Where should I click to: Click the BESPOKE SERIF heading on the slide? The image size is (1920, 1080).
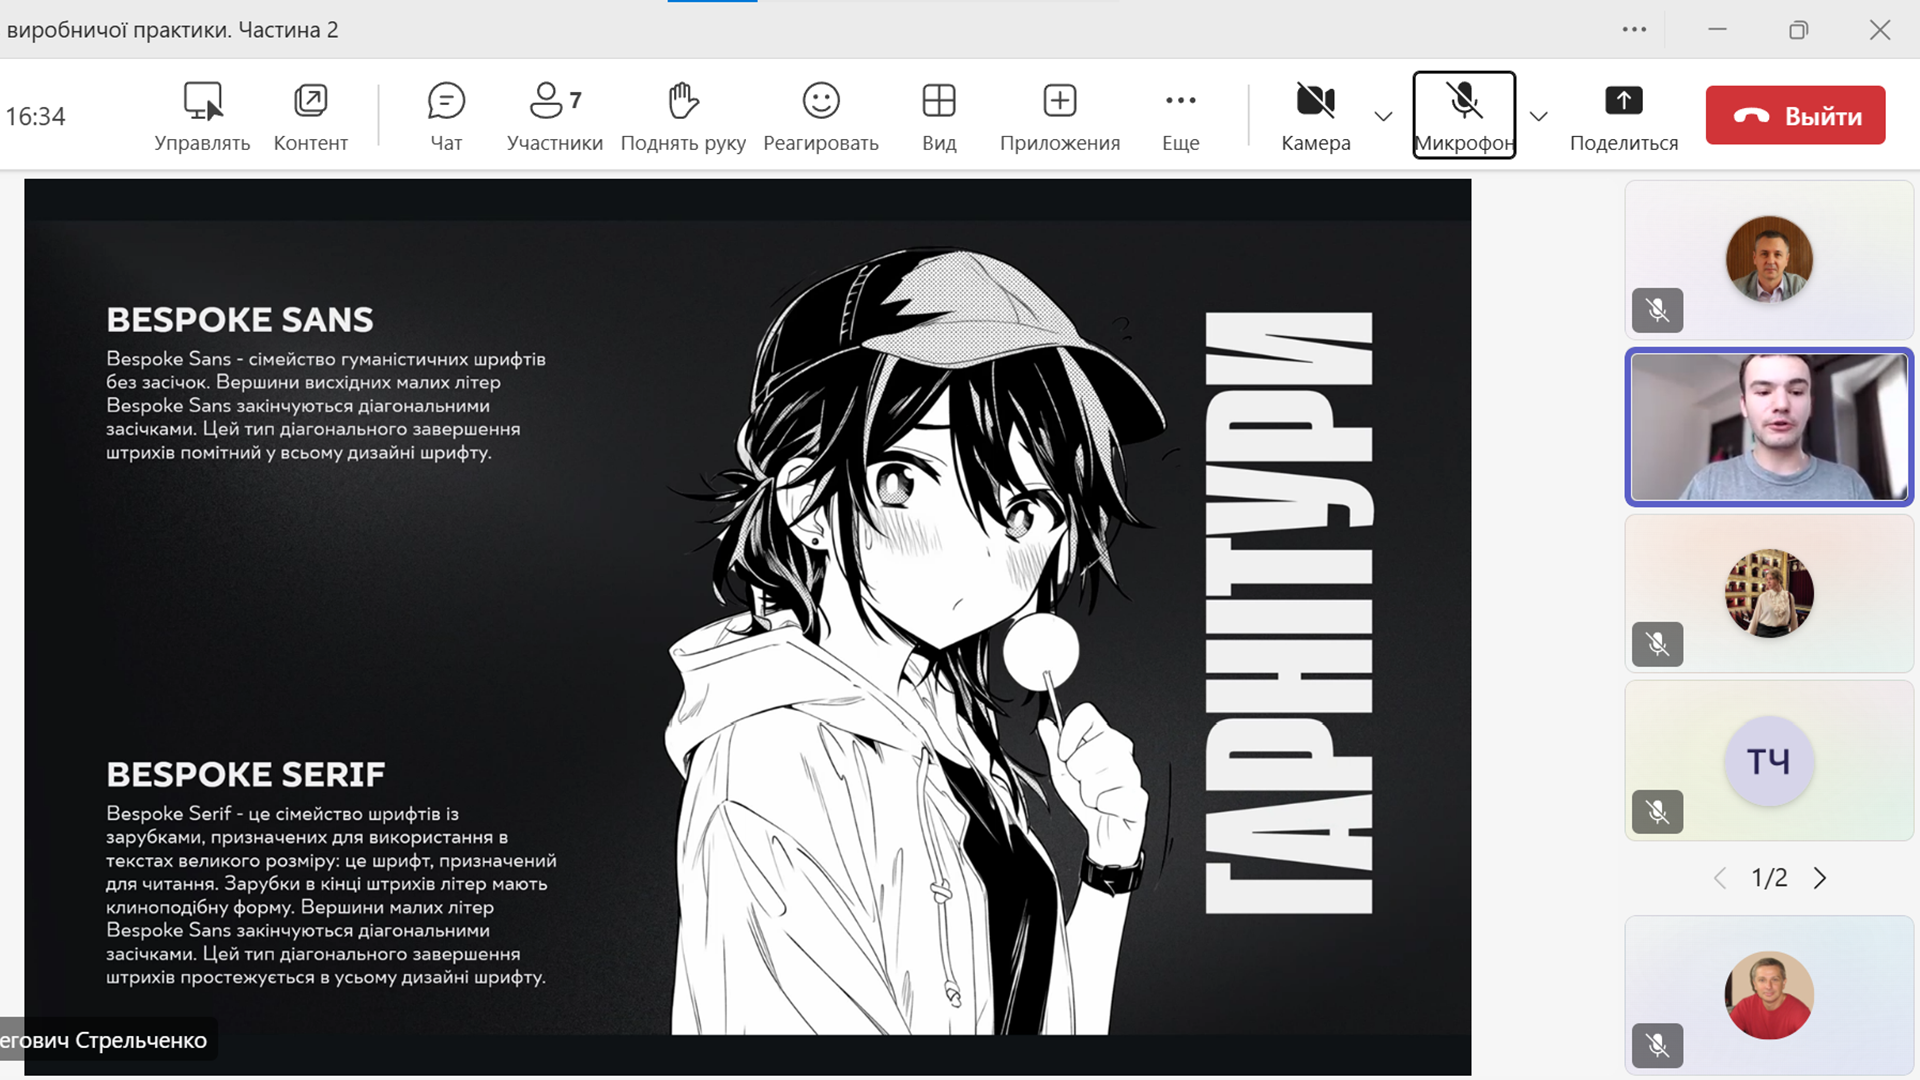[x=246, y=775]
